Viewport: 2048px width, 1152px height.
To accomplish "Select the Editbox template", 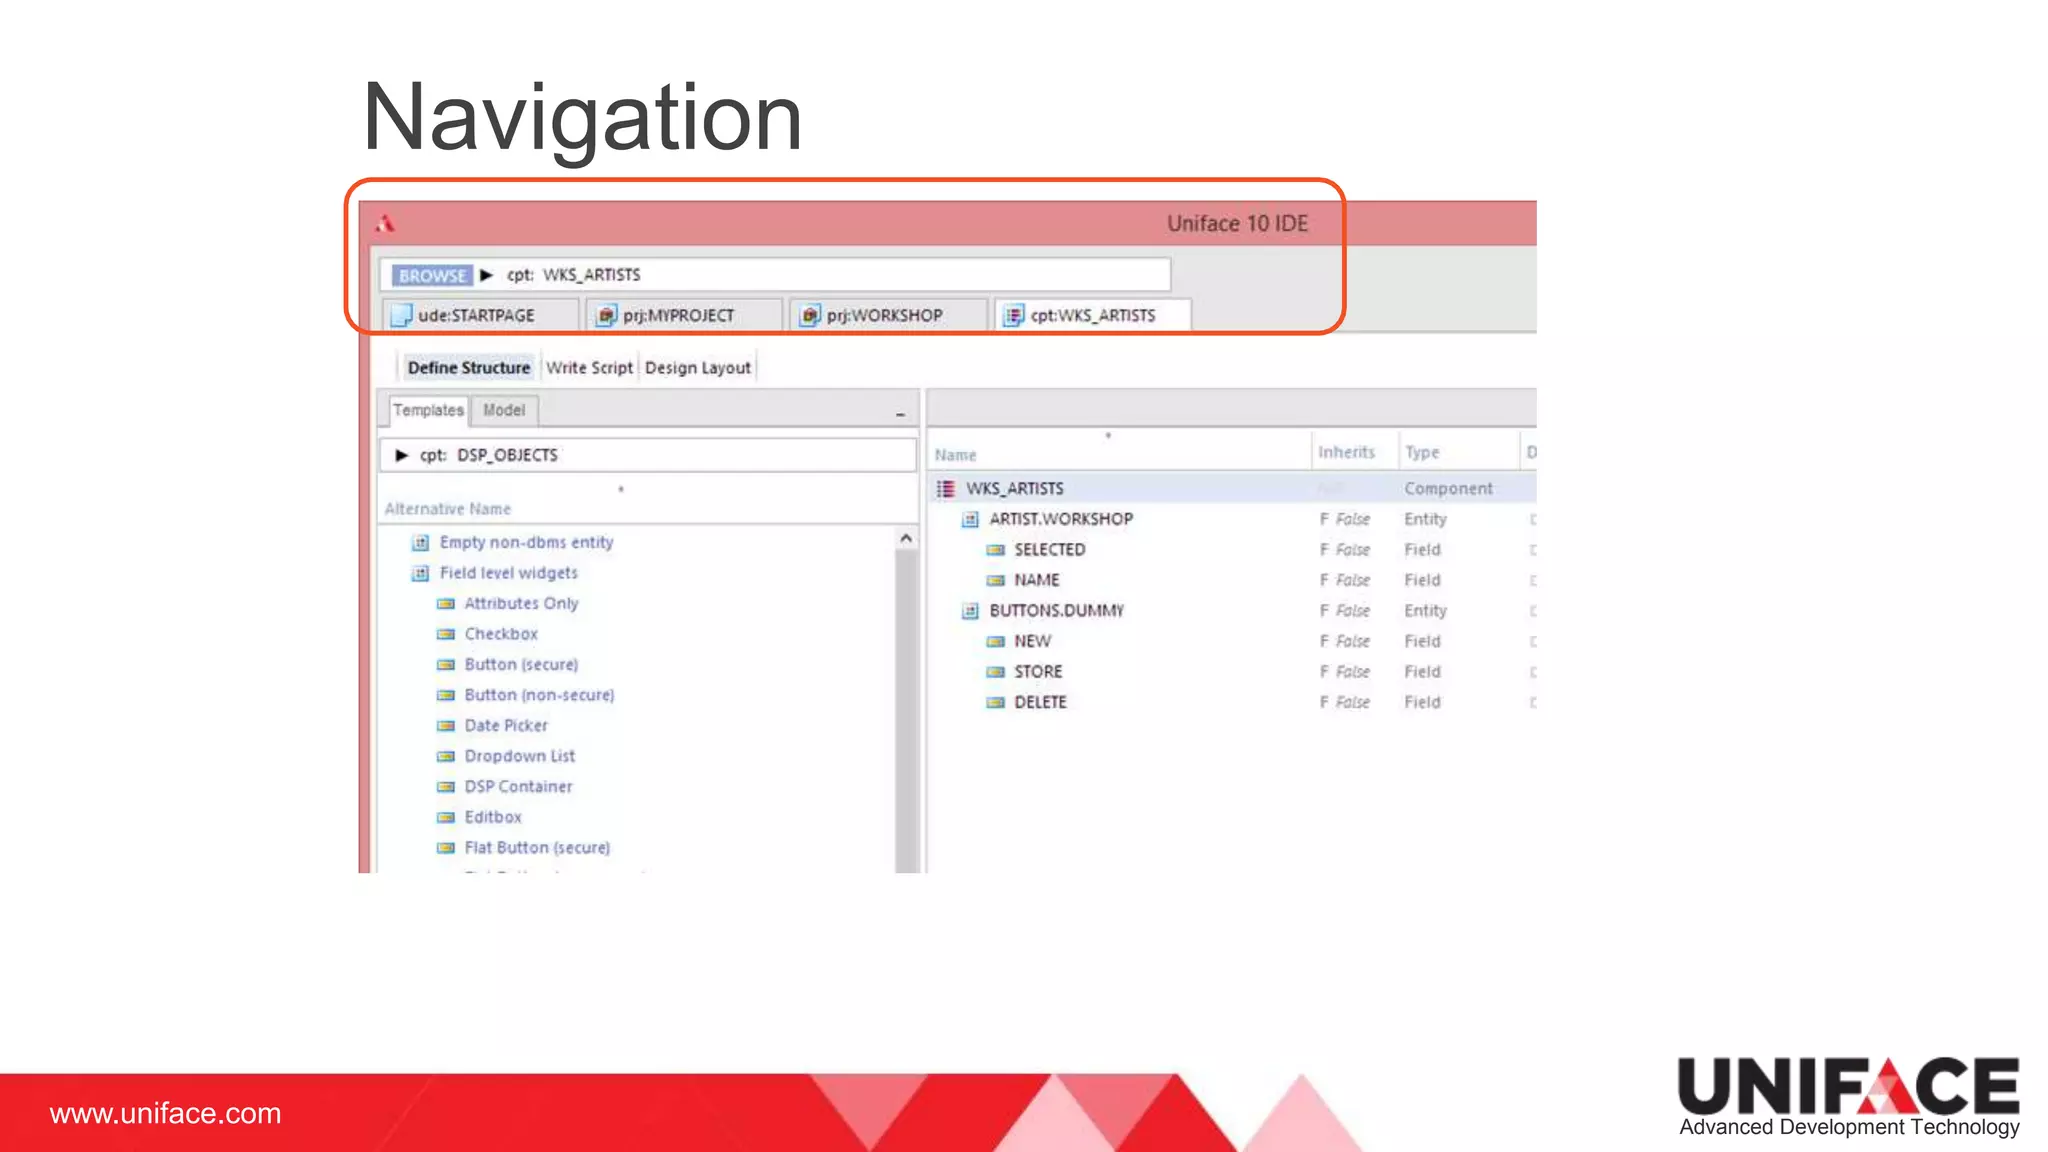I will coord(493,817).
